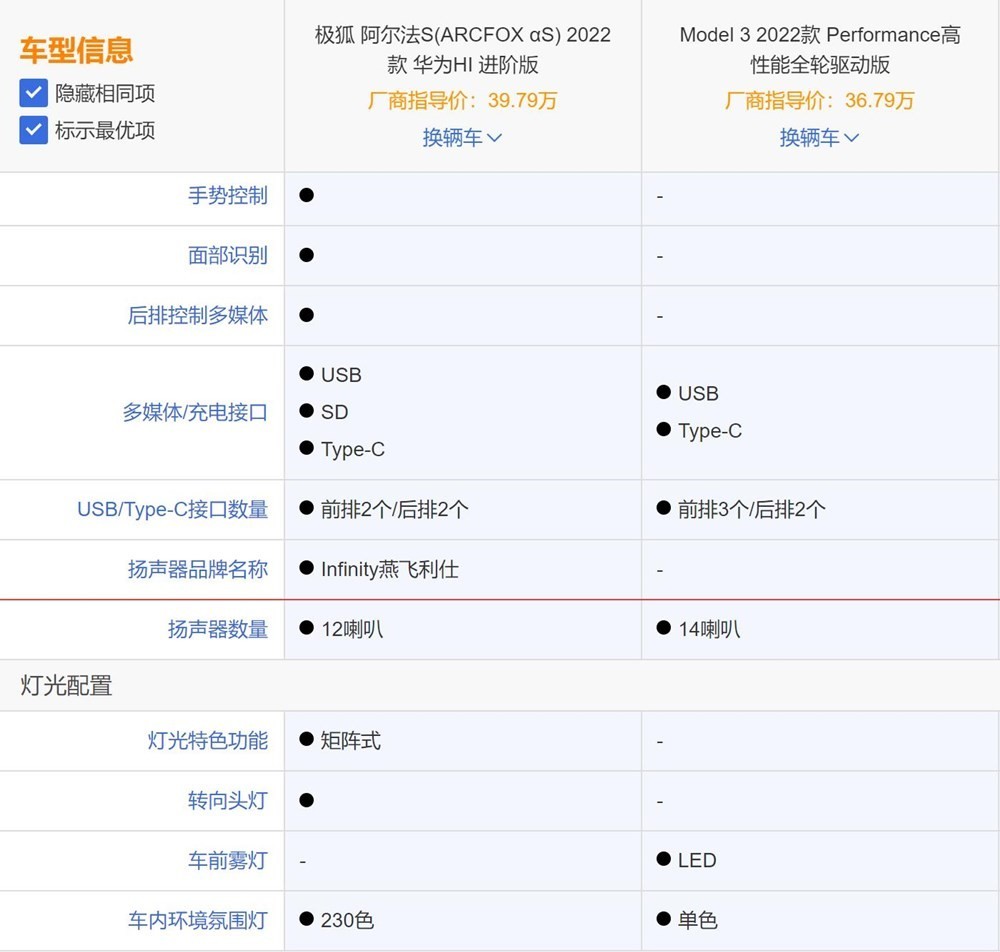Screen dimensions: 1000x952
Task: Click the 车型信息 heading
Action: (76, 50)
